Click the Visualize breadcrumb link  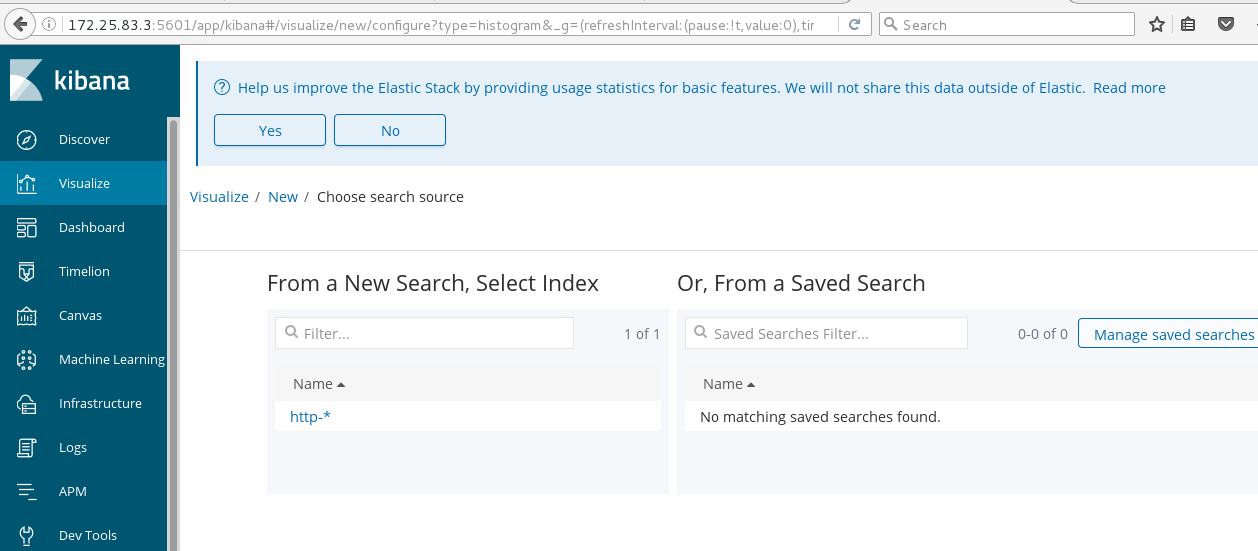tap(219, 197)
